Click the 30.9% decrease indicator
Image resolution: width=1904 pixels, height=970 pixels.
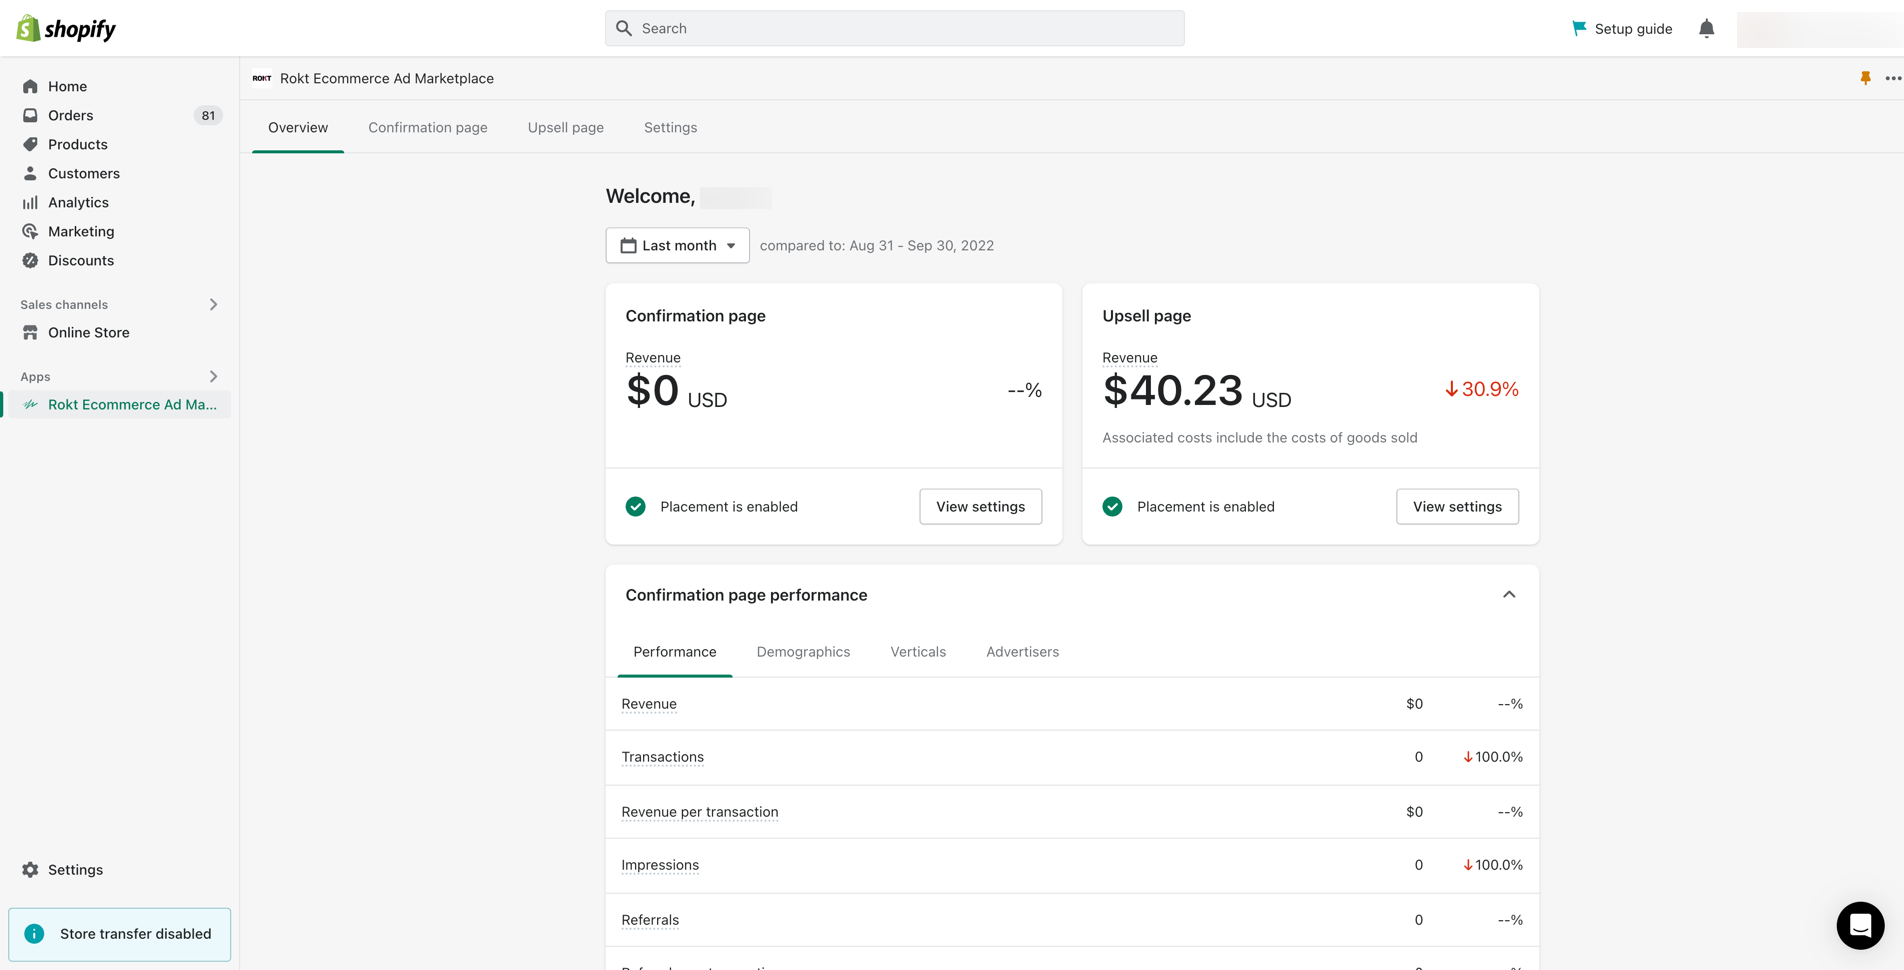click(1482, 389)
